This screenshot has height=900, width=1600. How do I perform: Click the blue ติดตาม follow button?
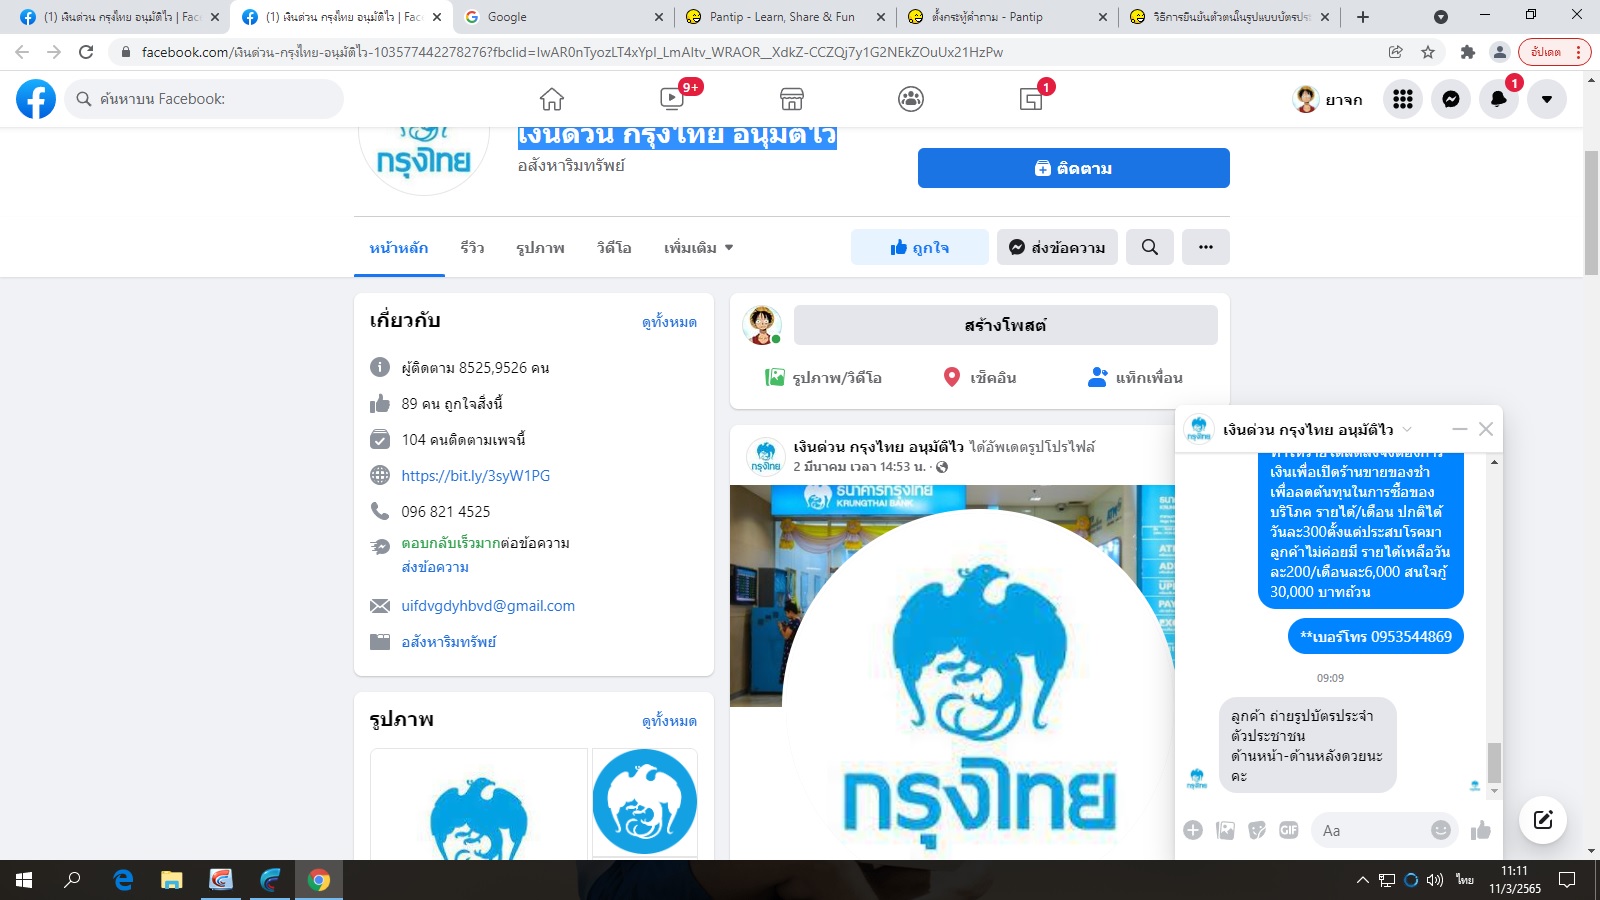coord(1074,168)
